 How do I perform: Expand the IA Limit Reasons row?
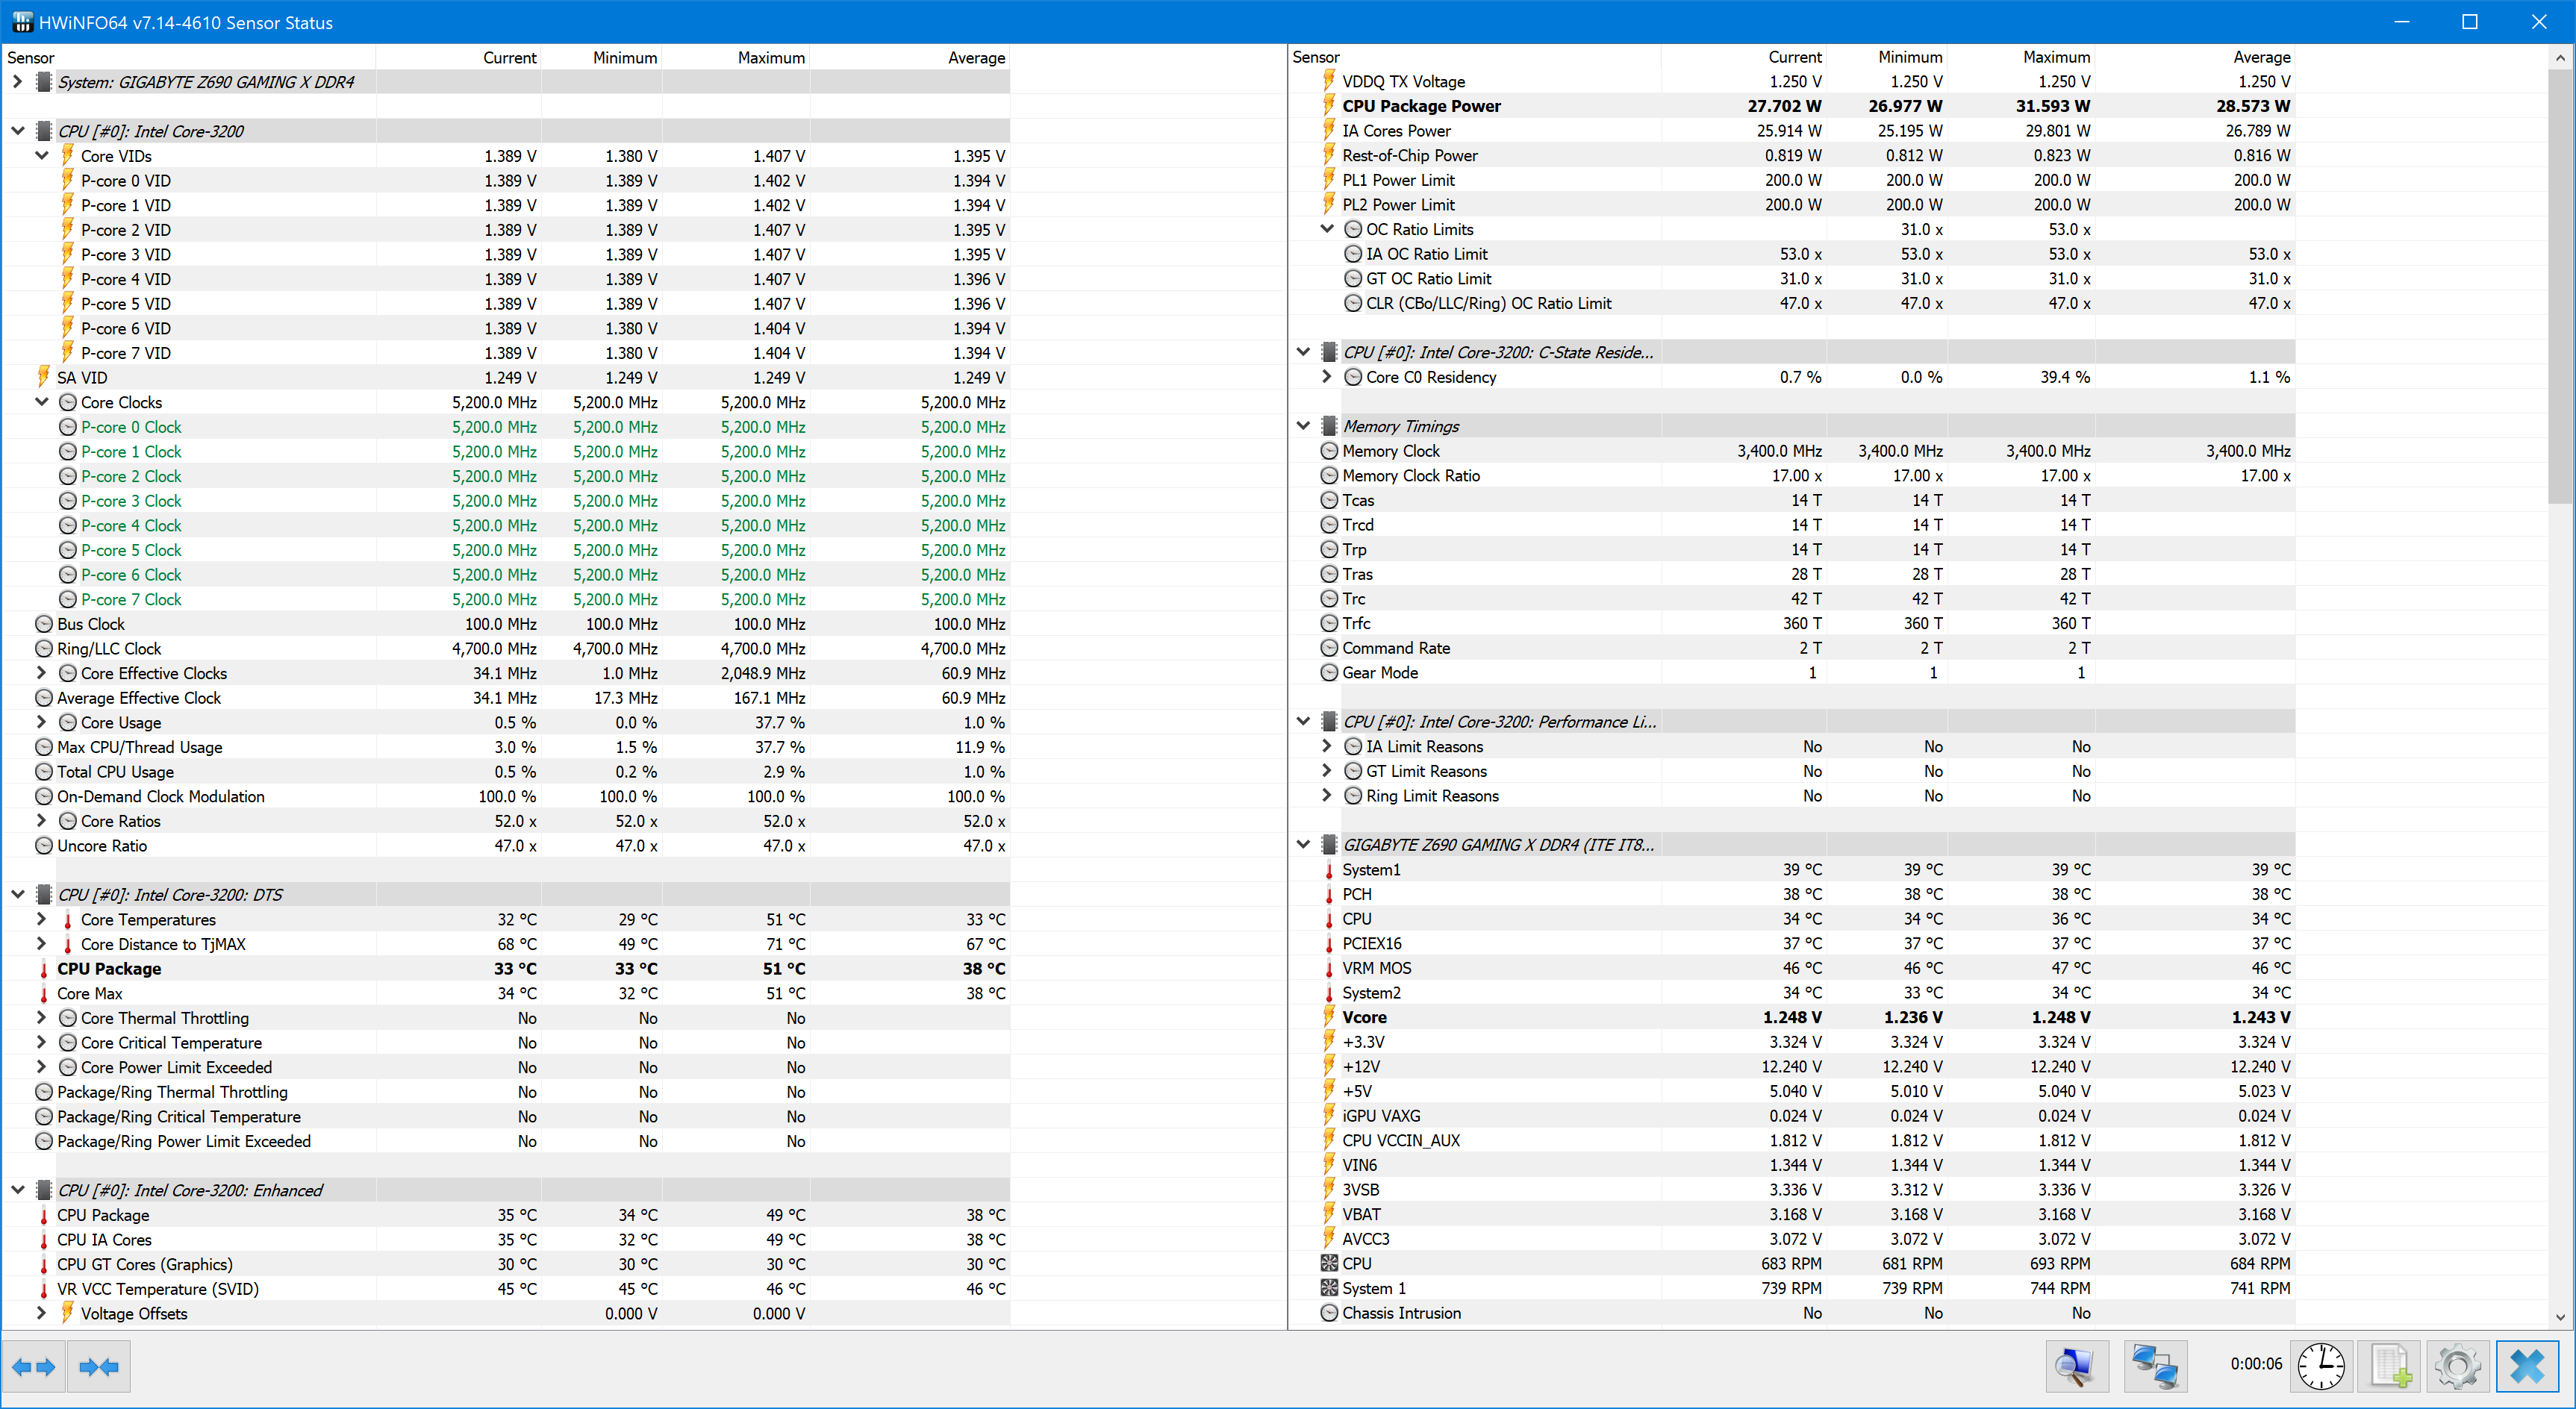1327,746
